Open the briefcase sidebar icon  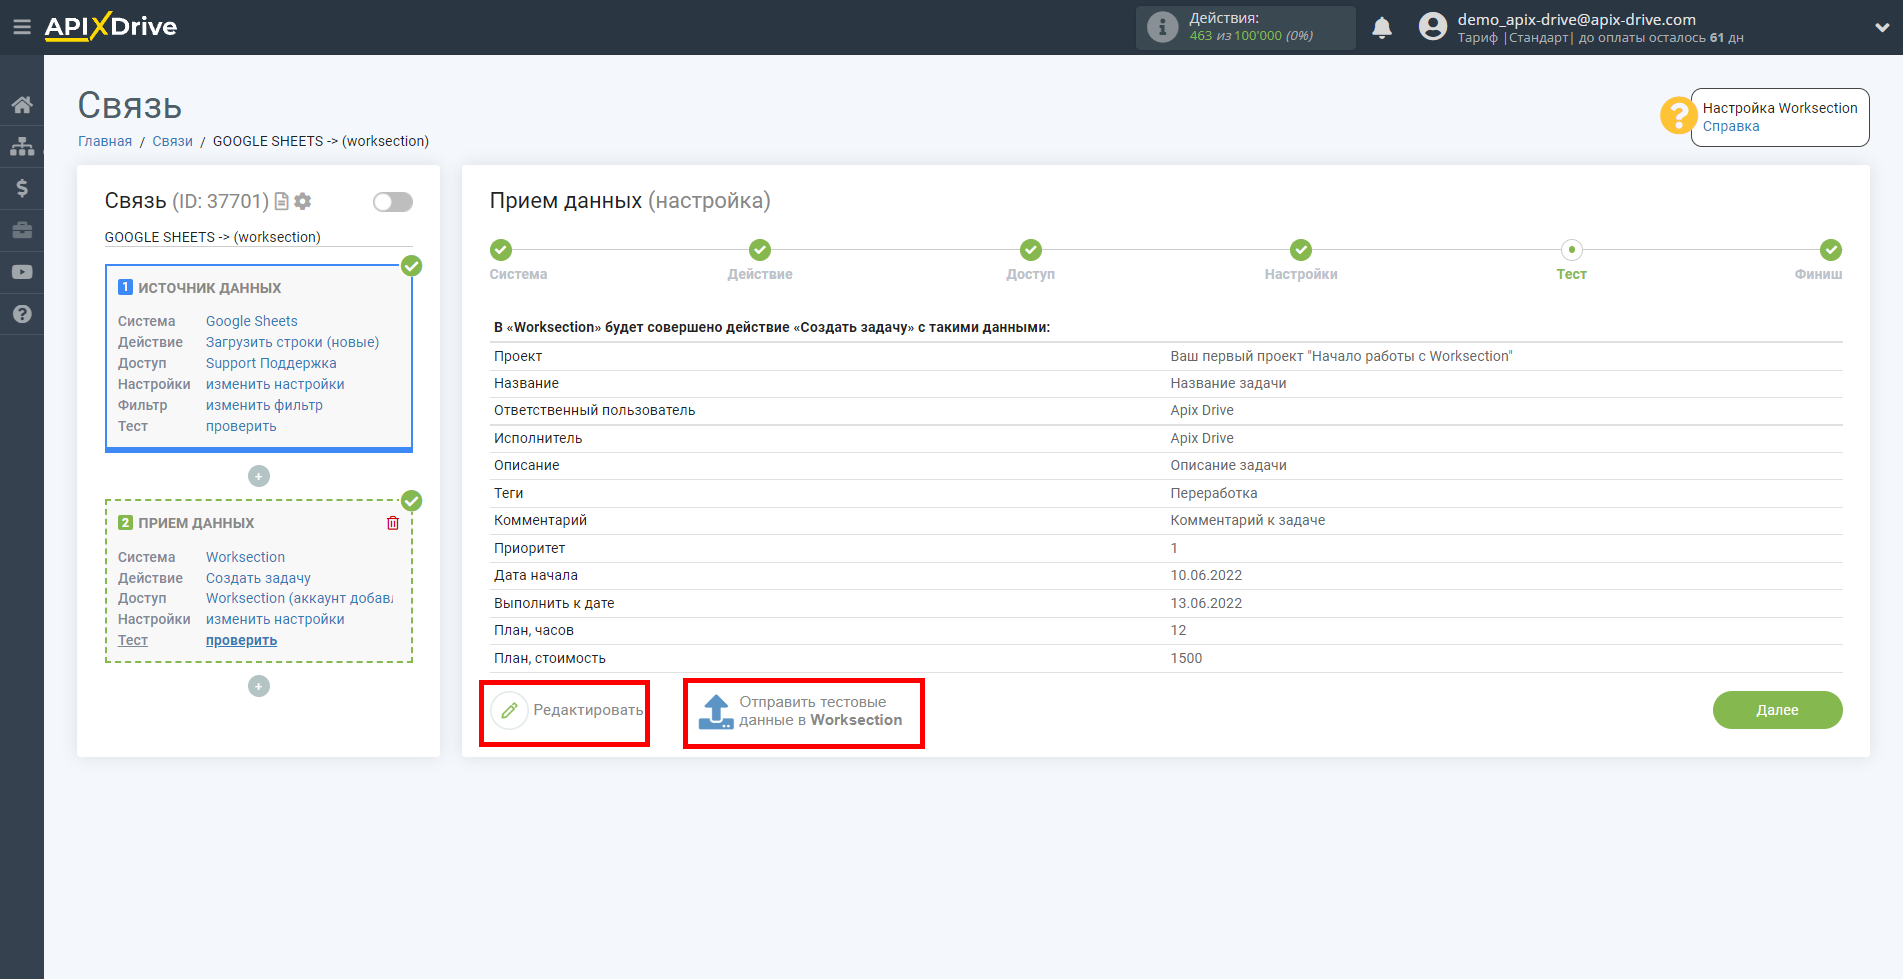(x=22, y=230)
